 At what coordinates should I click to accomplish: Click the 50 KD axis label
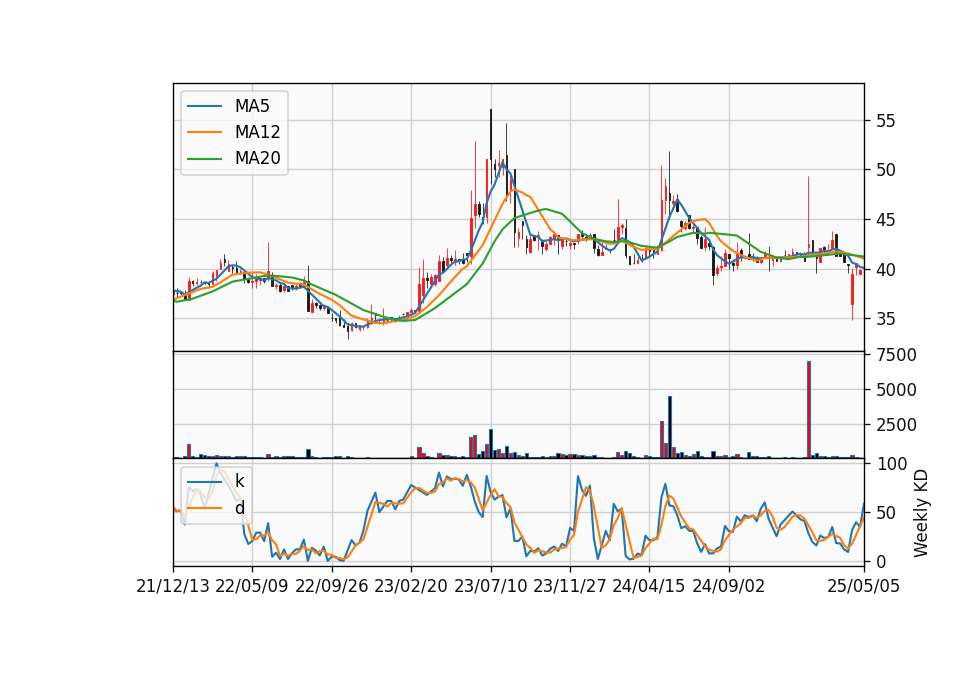point(885,513)
